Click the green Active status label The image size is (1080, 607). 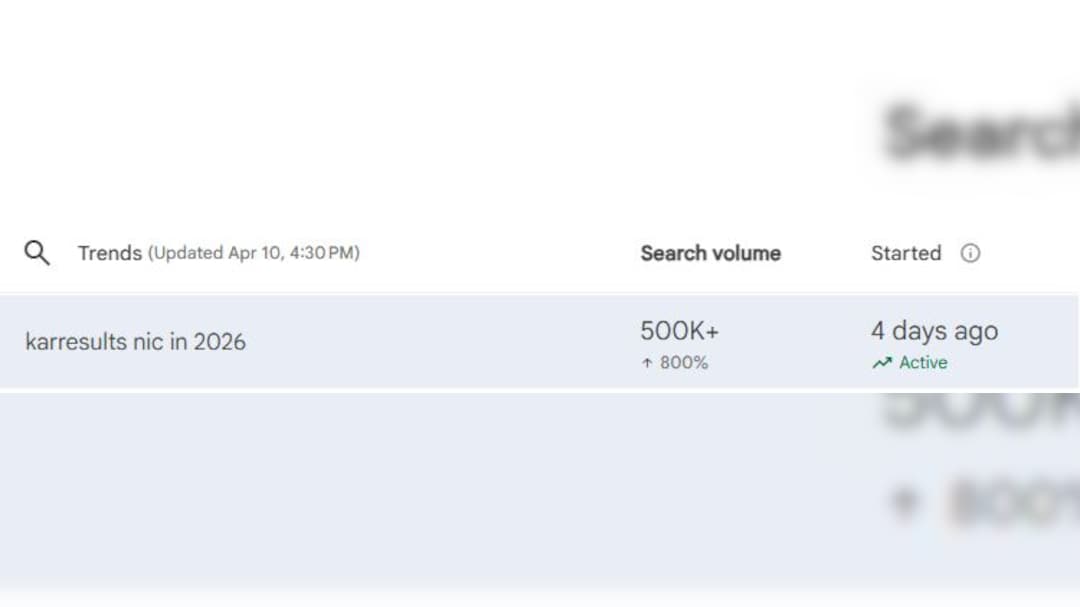point(923,363)
